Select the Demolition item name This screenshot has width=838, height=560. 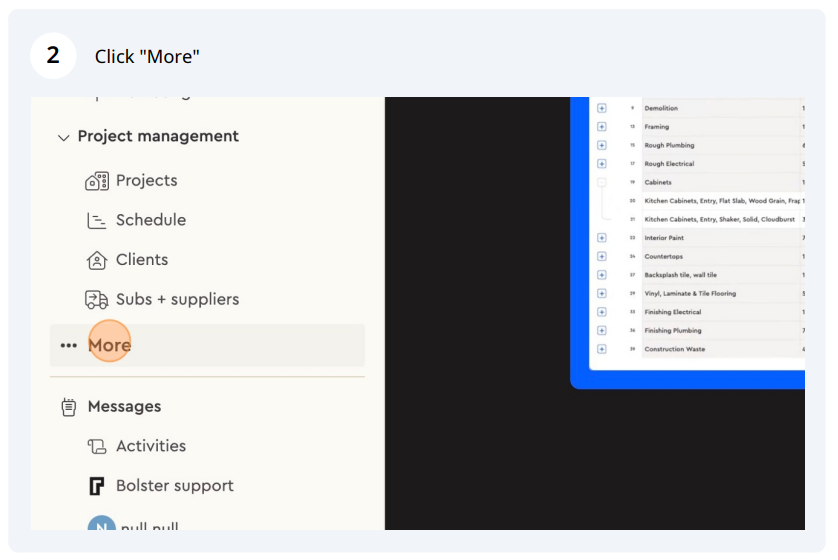point(661,108)
